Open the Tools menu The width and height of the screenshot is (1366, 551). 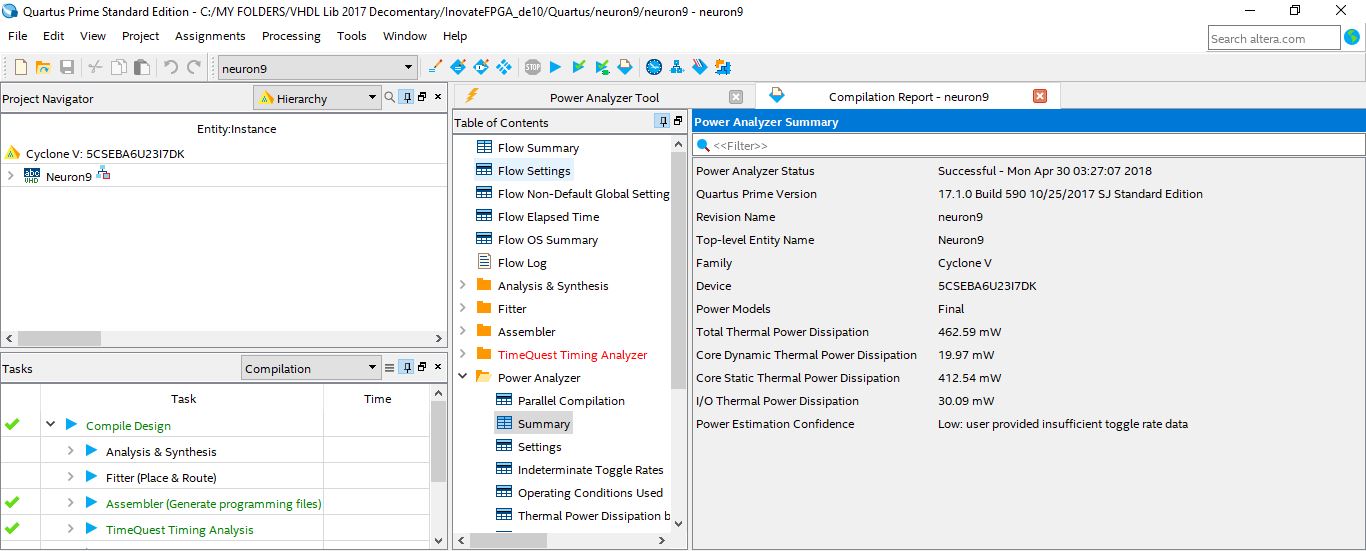tap(351, 36)
